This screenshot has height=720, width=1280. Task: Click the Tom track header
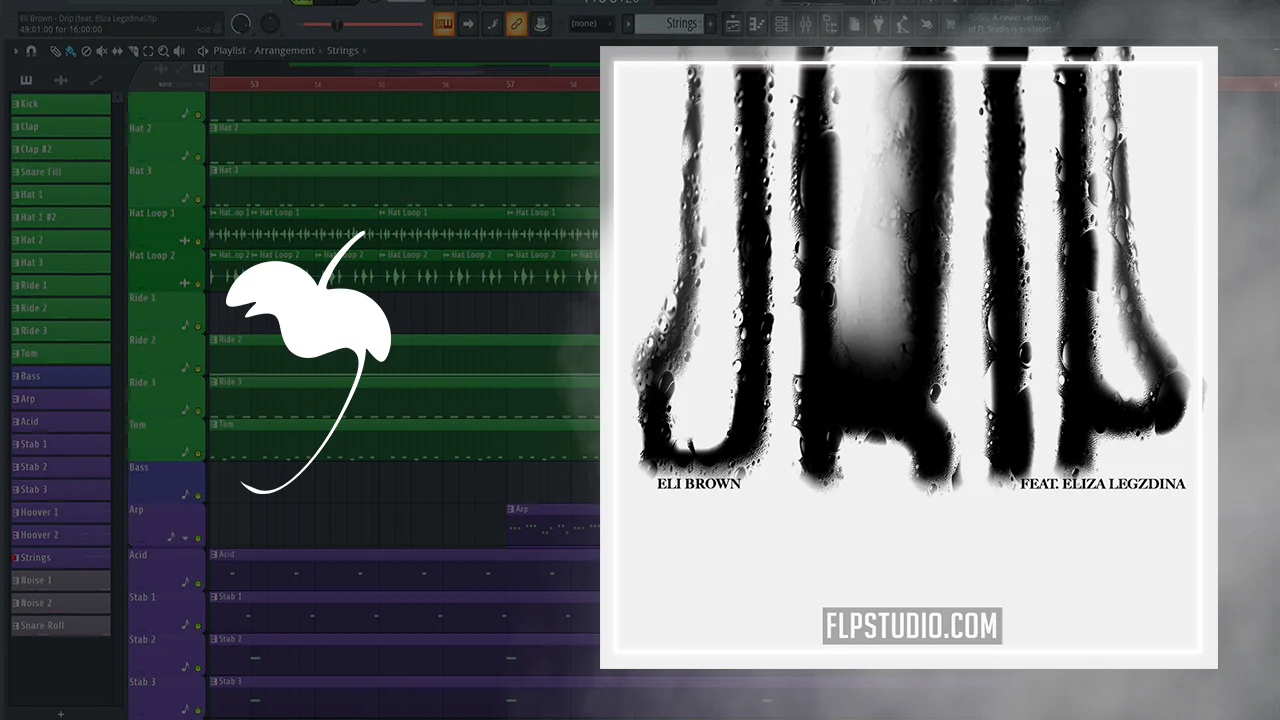tap(167, 440)
